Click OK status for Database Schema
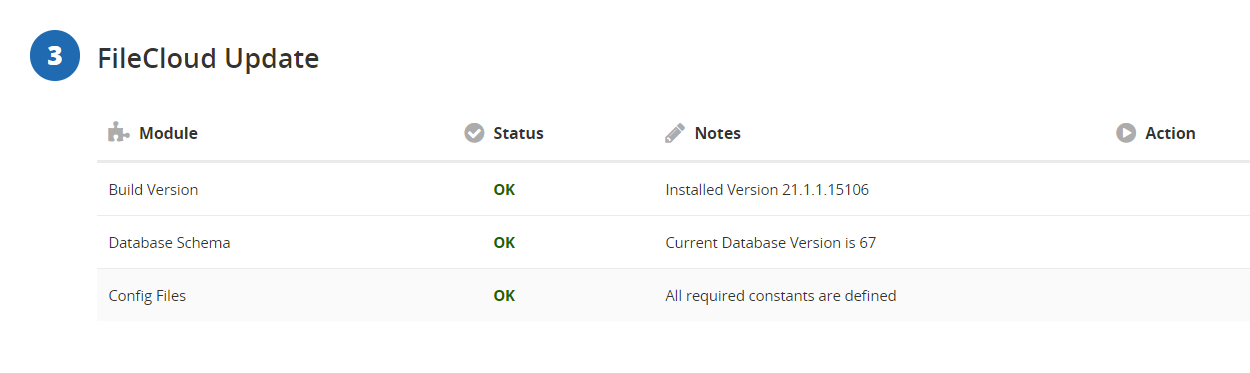The width and height of the screenshot is (1250, 373). pos(504,242)
